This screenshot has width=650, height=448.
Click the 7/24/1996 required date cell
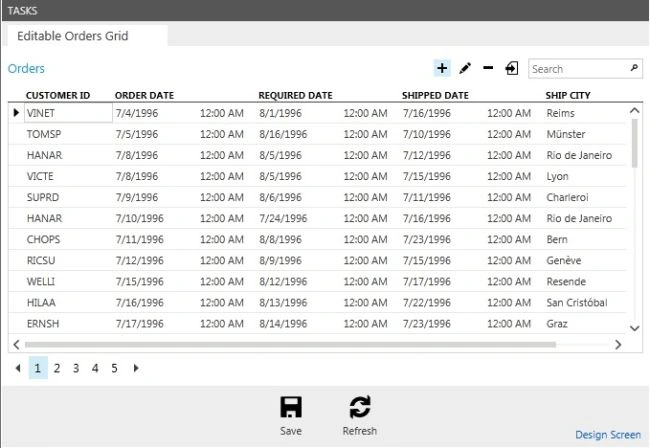tap(283, 218)
